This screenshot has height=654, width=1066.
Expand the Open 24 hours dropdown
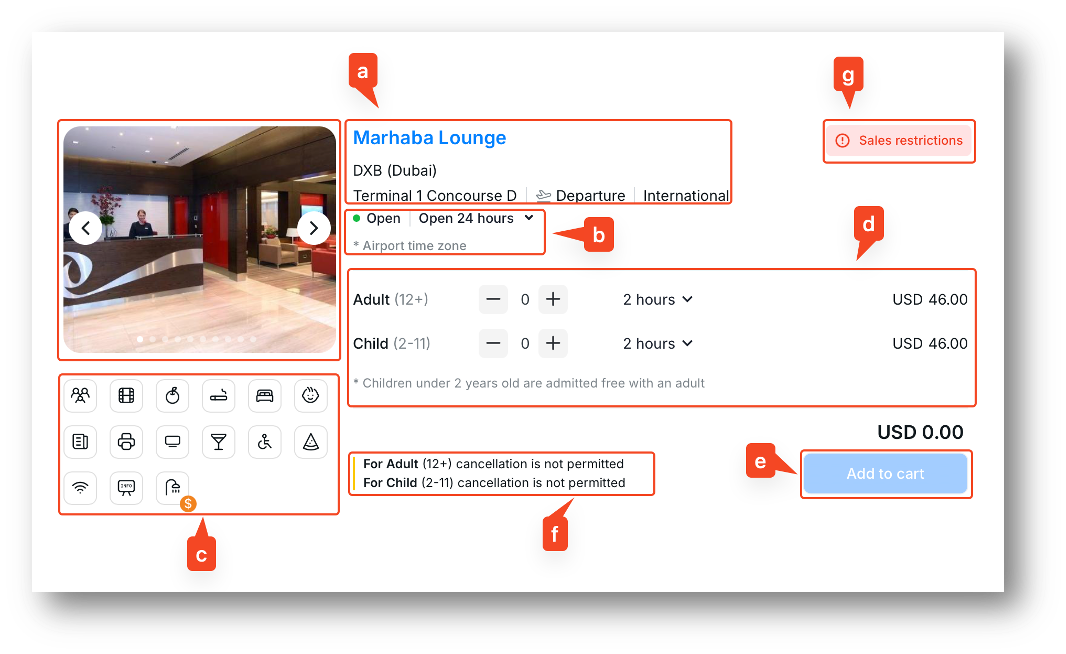coord(476,218)
